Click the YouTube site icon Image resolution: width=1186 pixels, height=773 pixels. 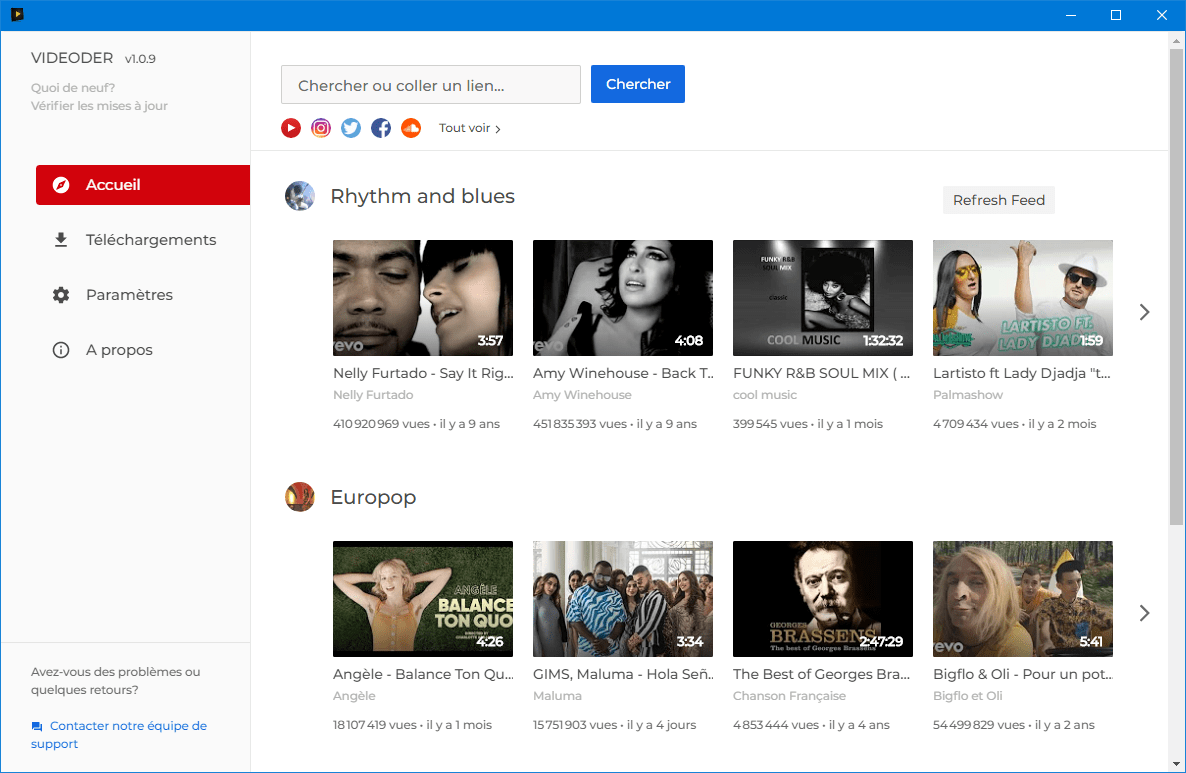click(x=290, y=128)
